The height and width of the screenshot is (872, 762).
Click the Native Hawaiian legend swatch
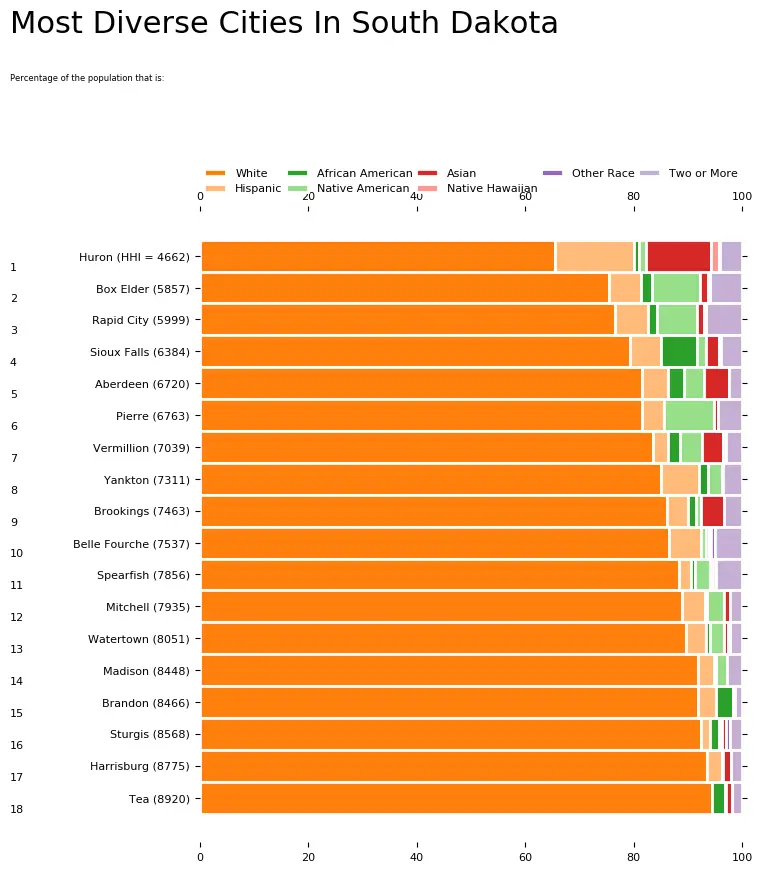coord(427,189)
